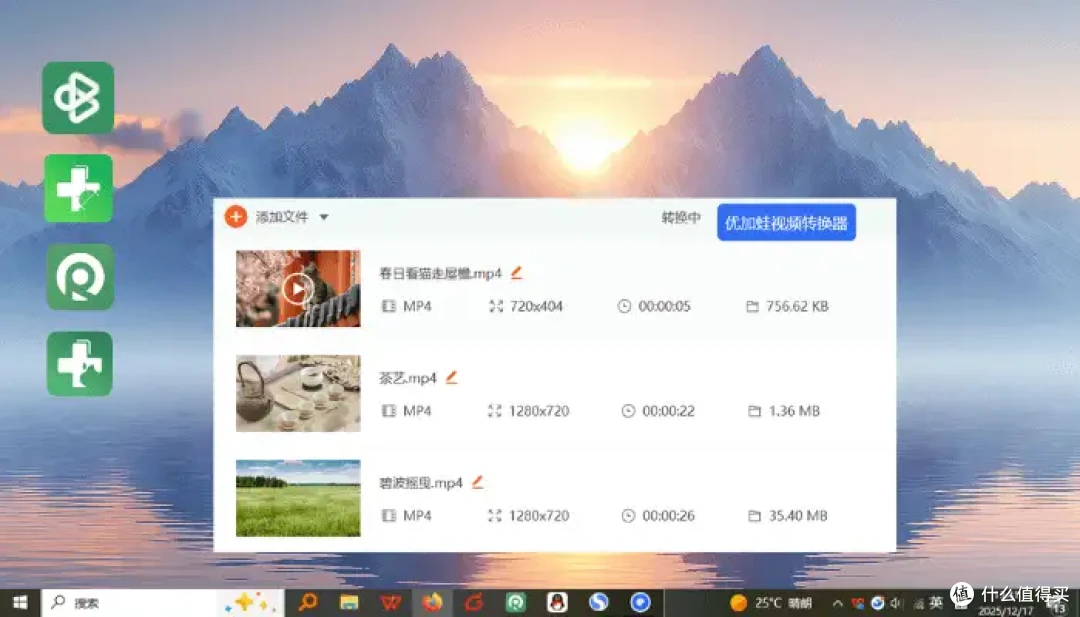Select the file name 碧波摇曳.mp4

pyautogui.click(x=421, y=483)
